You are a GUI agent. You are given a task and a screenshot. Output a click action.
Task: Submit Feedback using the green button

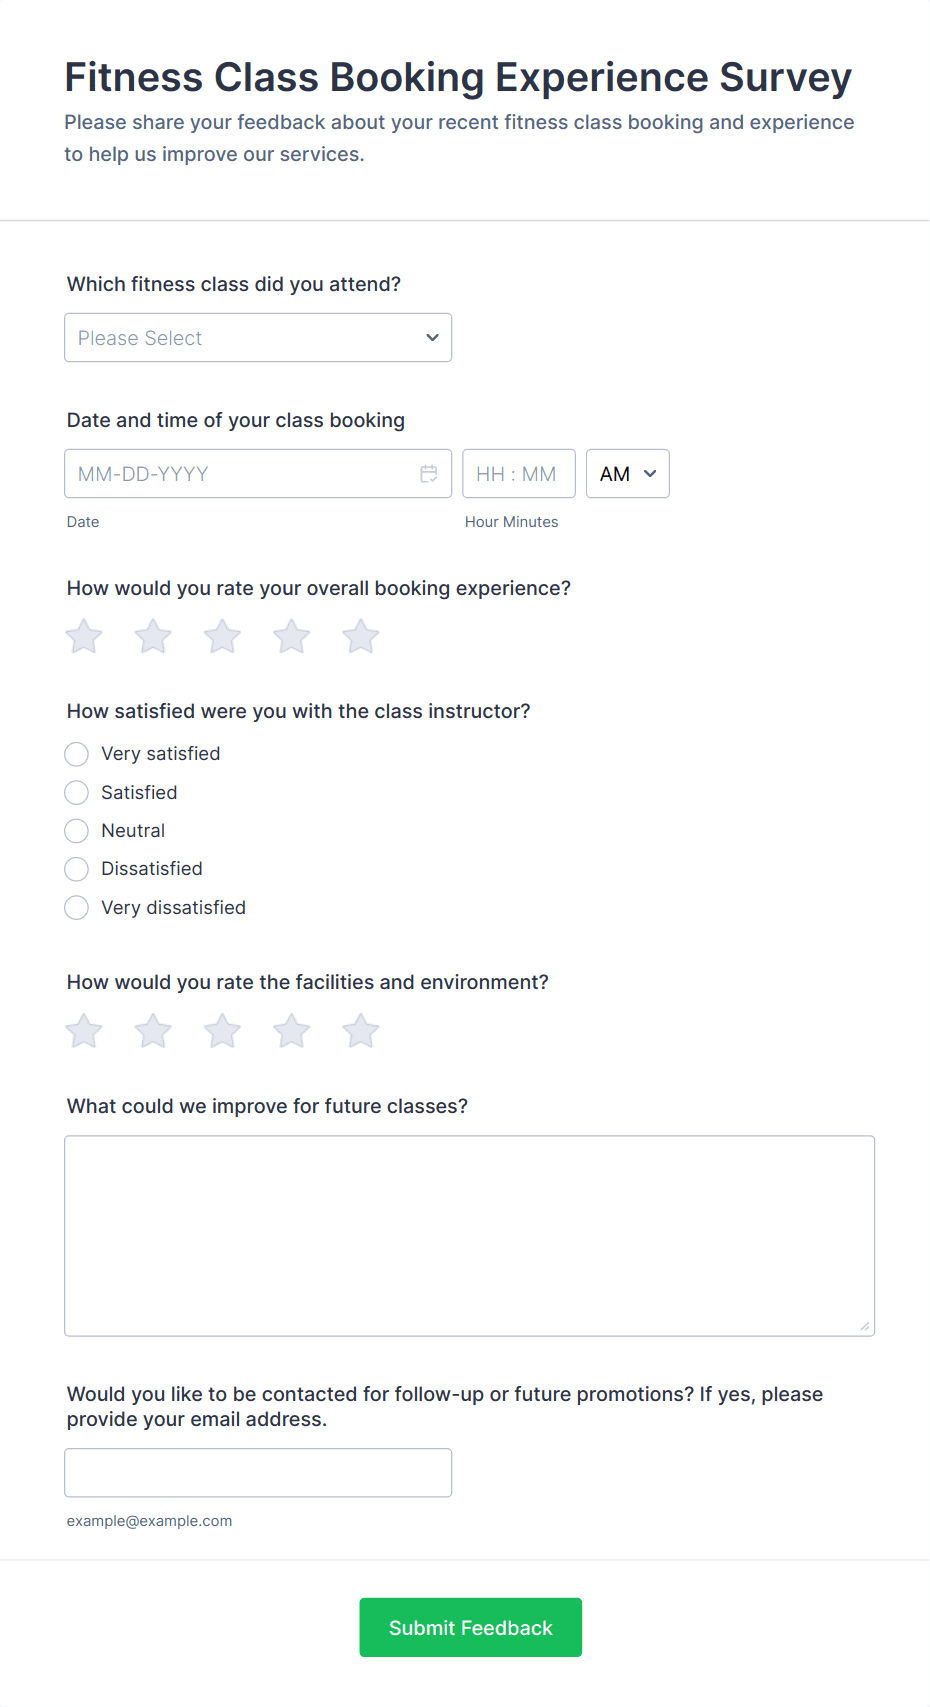(471, 1627)
